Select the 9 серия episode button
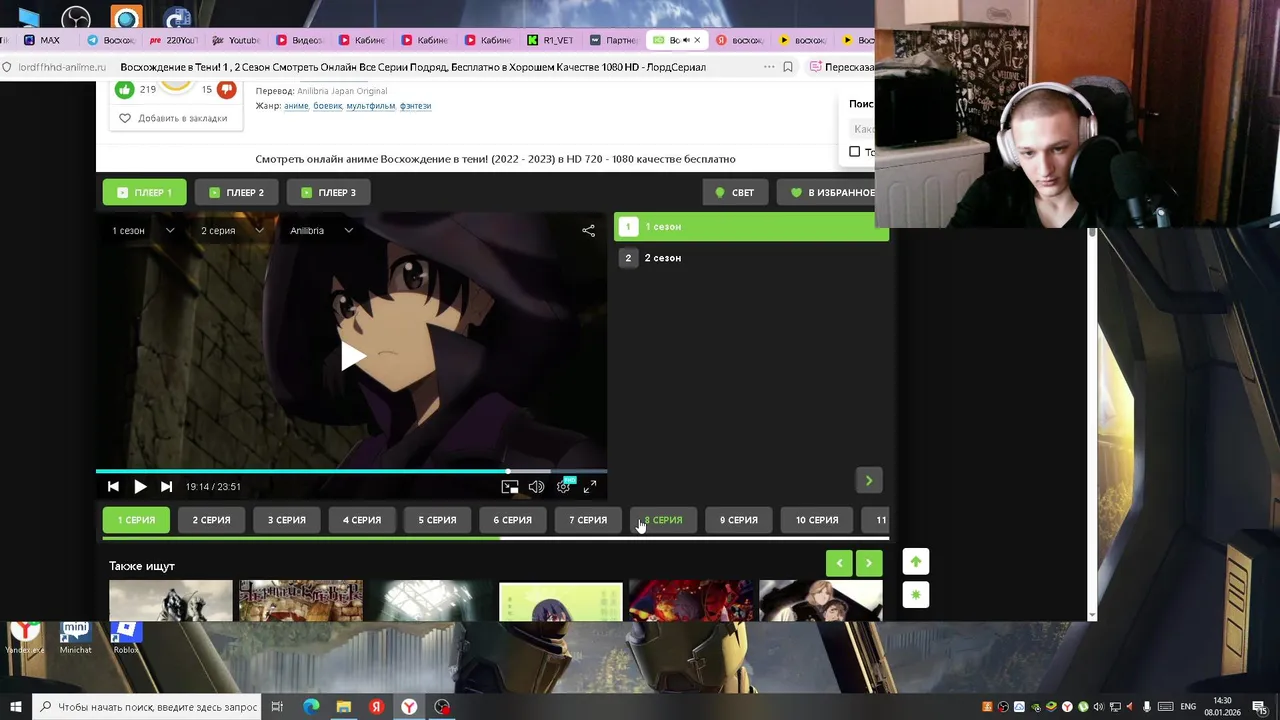The image size is (1280, 720). [738, 520]
